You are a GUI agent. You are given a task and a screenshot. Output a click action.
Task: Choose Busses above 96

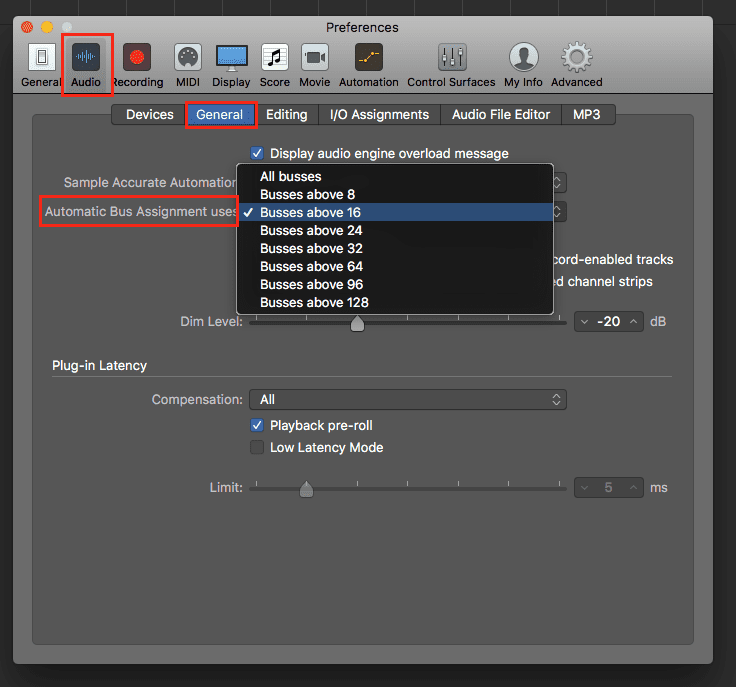(x=395, y=284)
